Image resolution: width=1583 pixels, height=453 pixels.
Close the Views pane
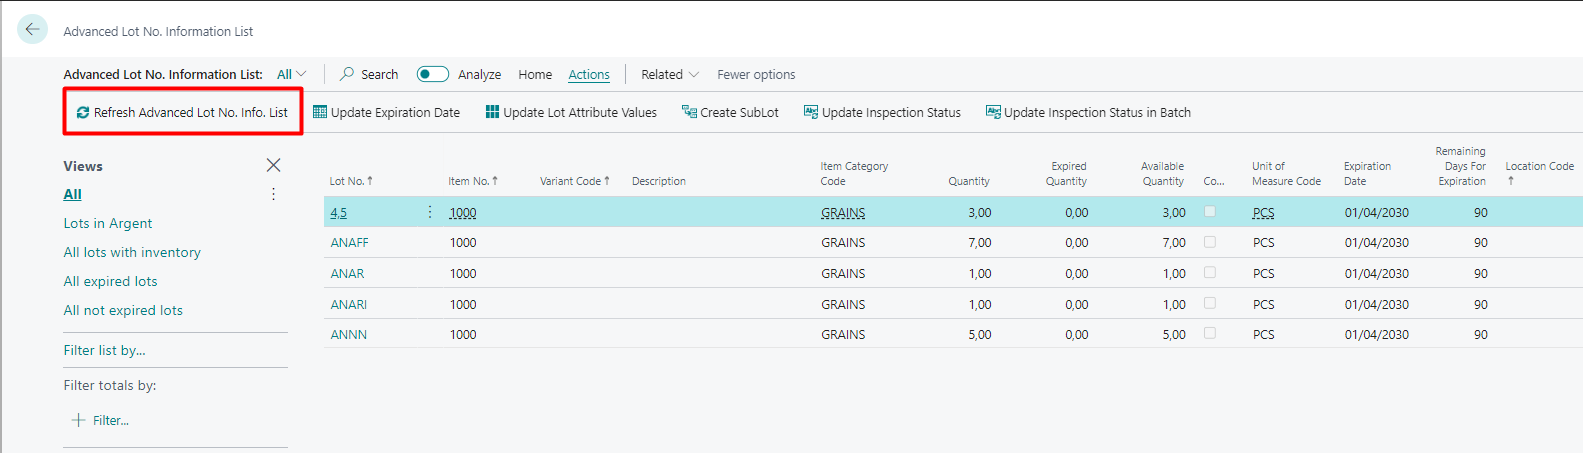pos(273,165)
